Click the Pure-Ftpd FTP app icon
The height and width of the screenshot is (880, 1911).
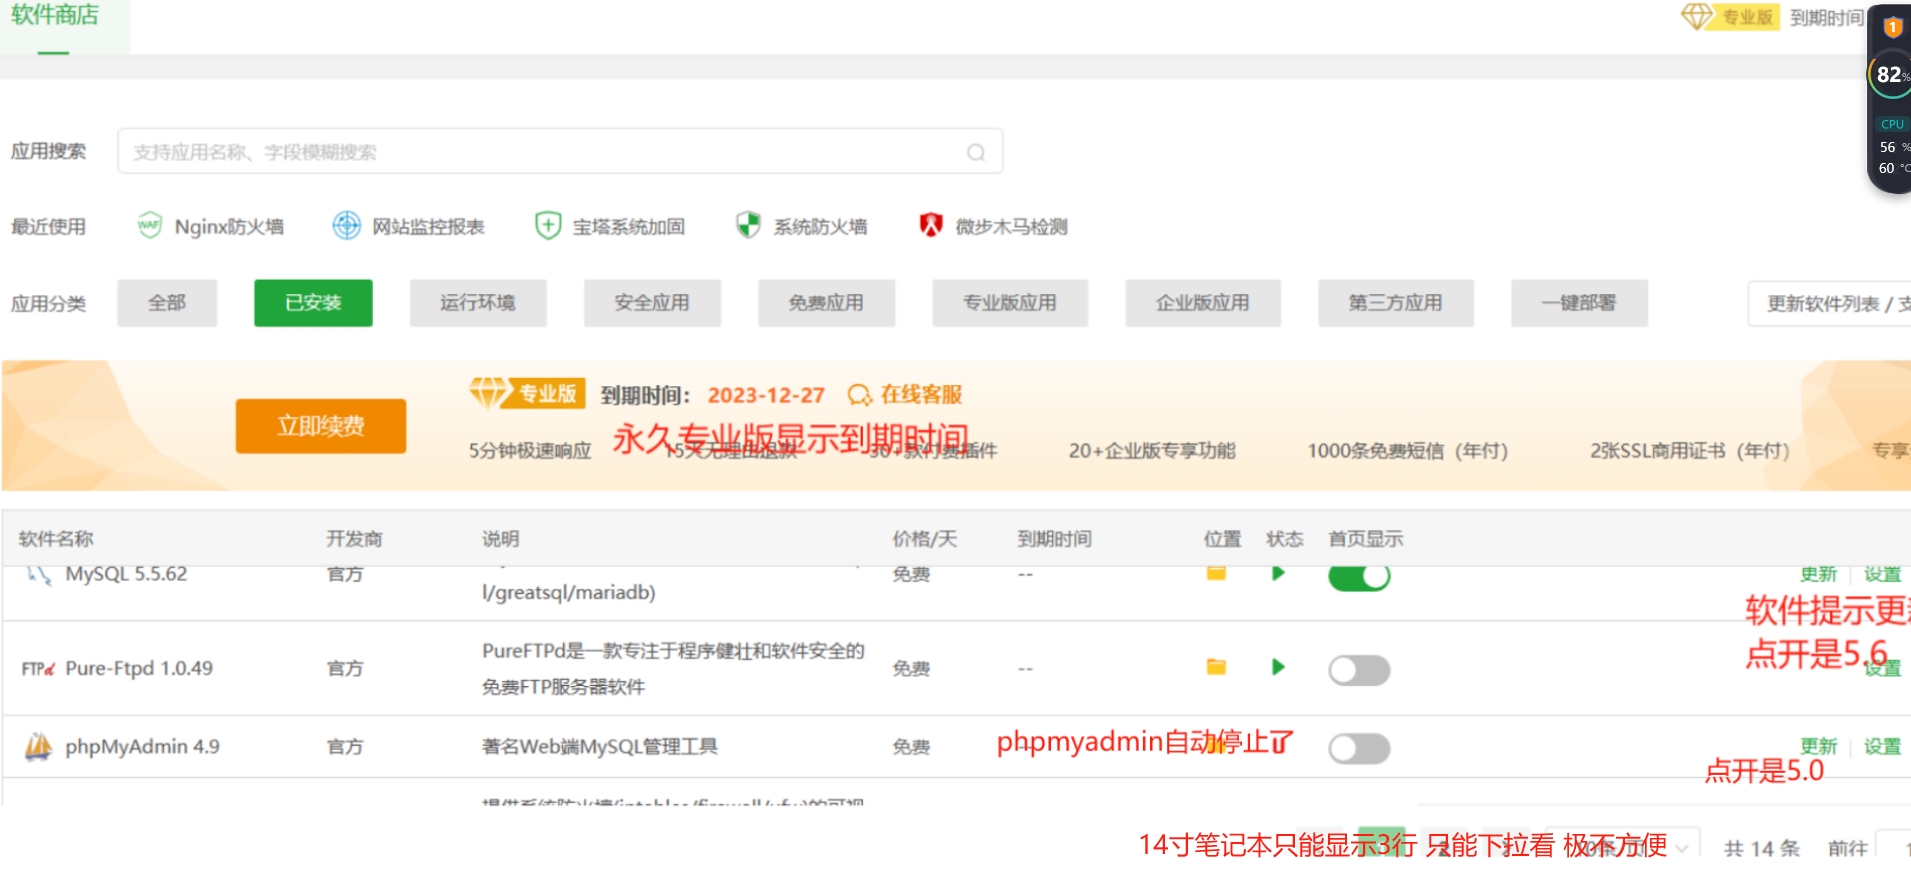click(38, 668)
